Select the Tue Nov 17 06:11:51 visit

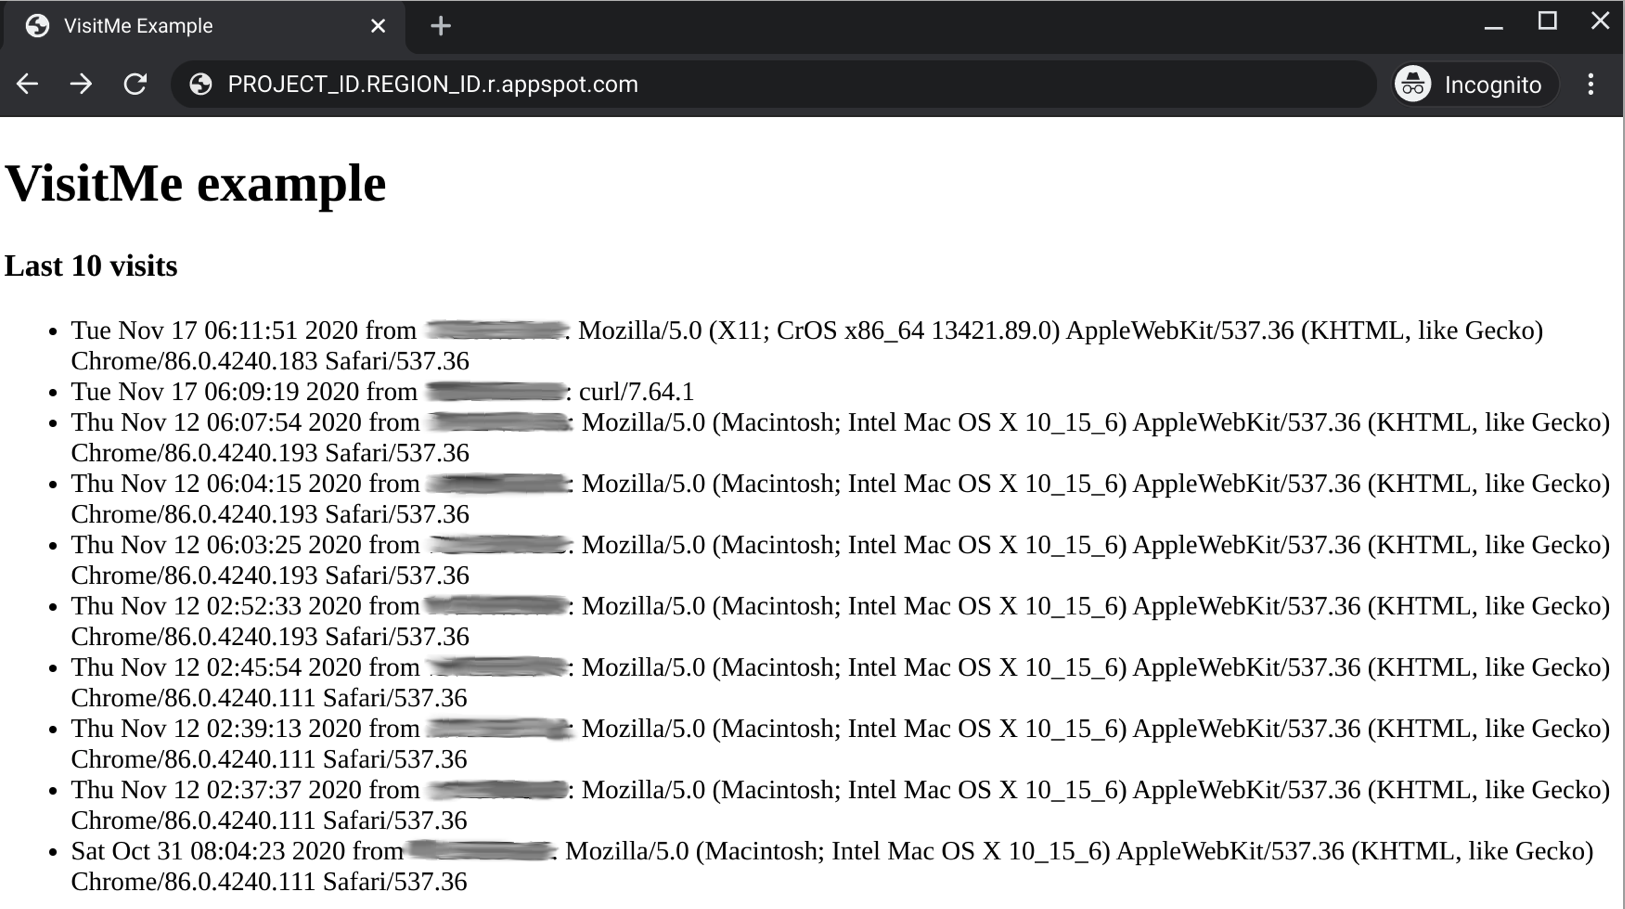coord(243,331)
